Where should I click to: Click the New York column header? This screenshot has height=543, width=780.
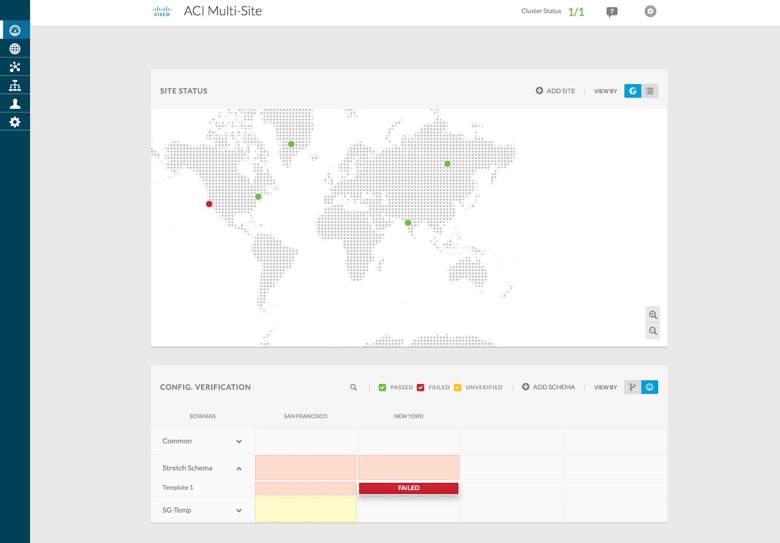click(x=408, y=416)
